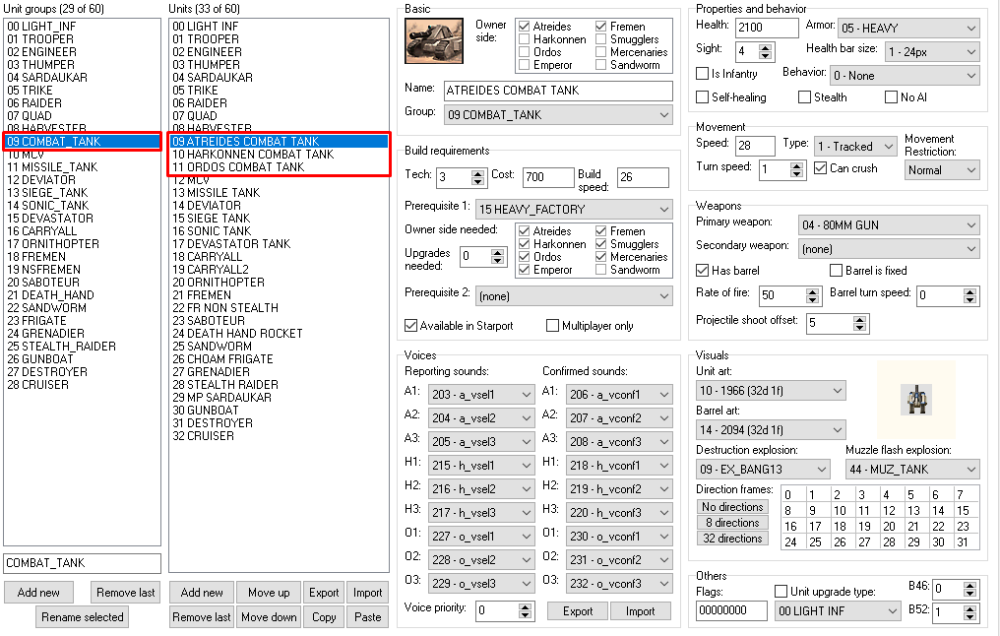Open the Behavior dropdown in Properties
Image resolution: width=1000 pixels, height=636 pixels.
904,75
